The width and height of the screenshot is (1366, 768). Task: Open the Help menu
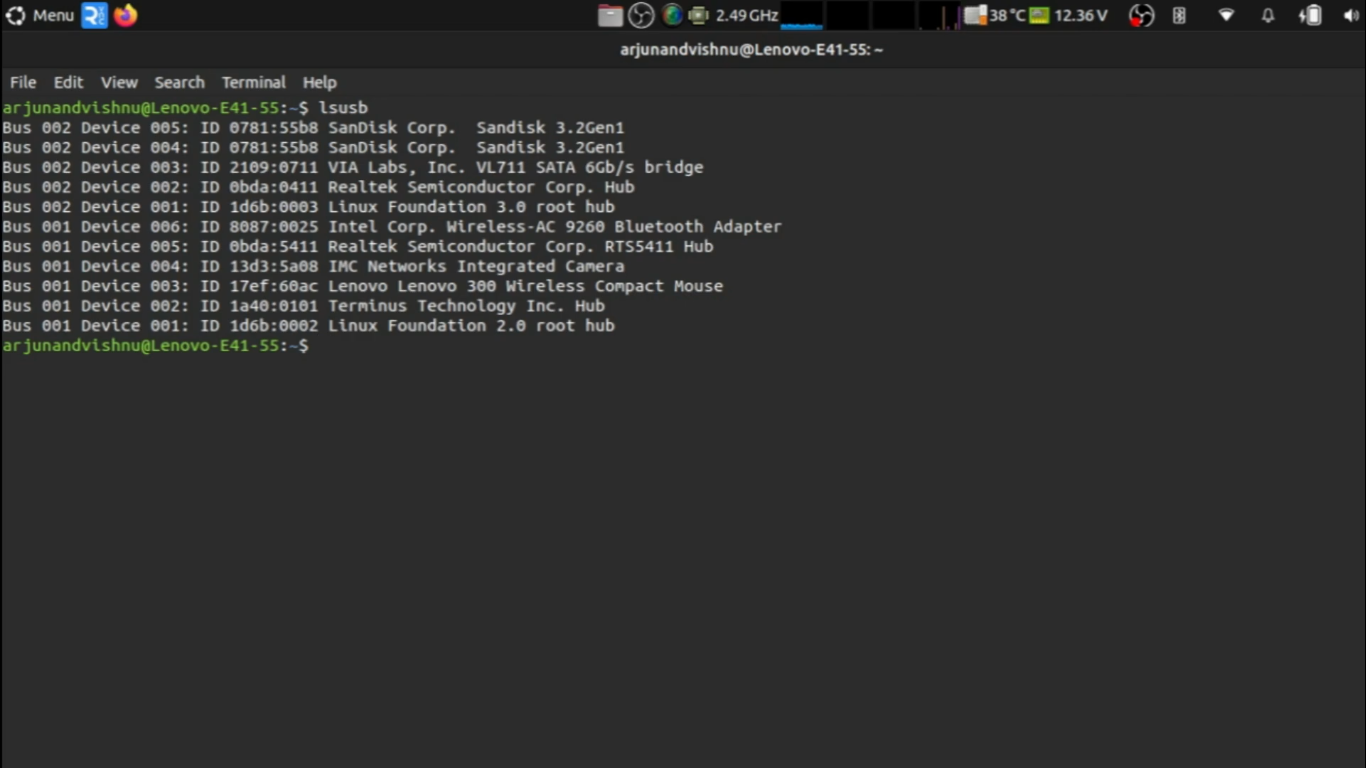(319, 82)
